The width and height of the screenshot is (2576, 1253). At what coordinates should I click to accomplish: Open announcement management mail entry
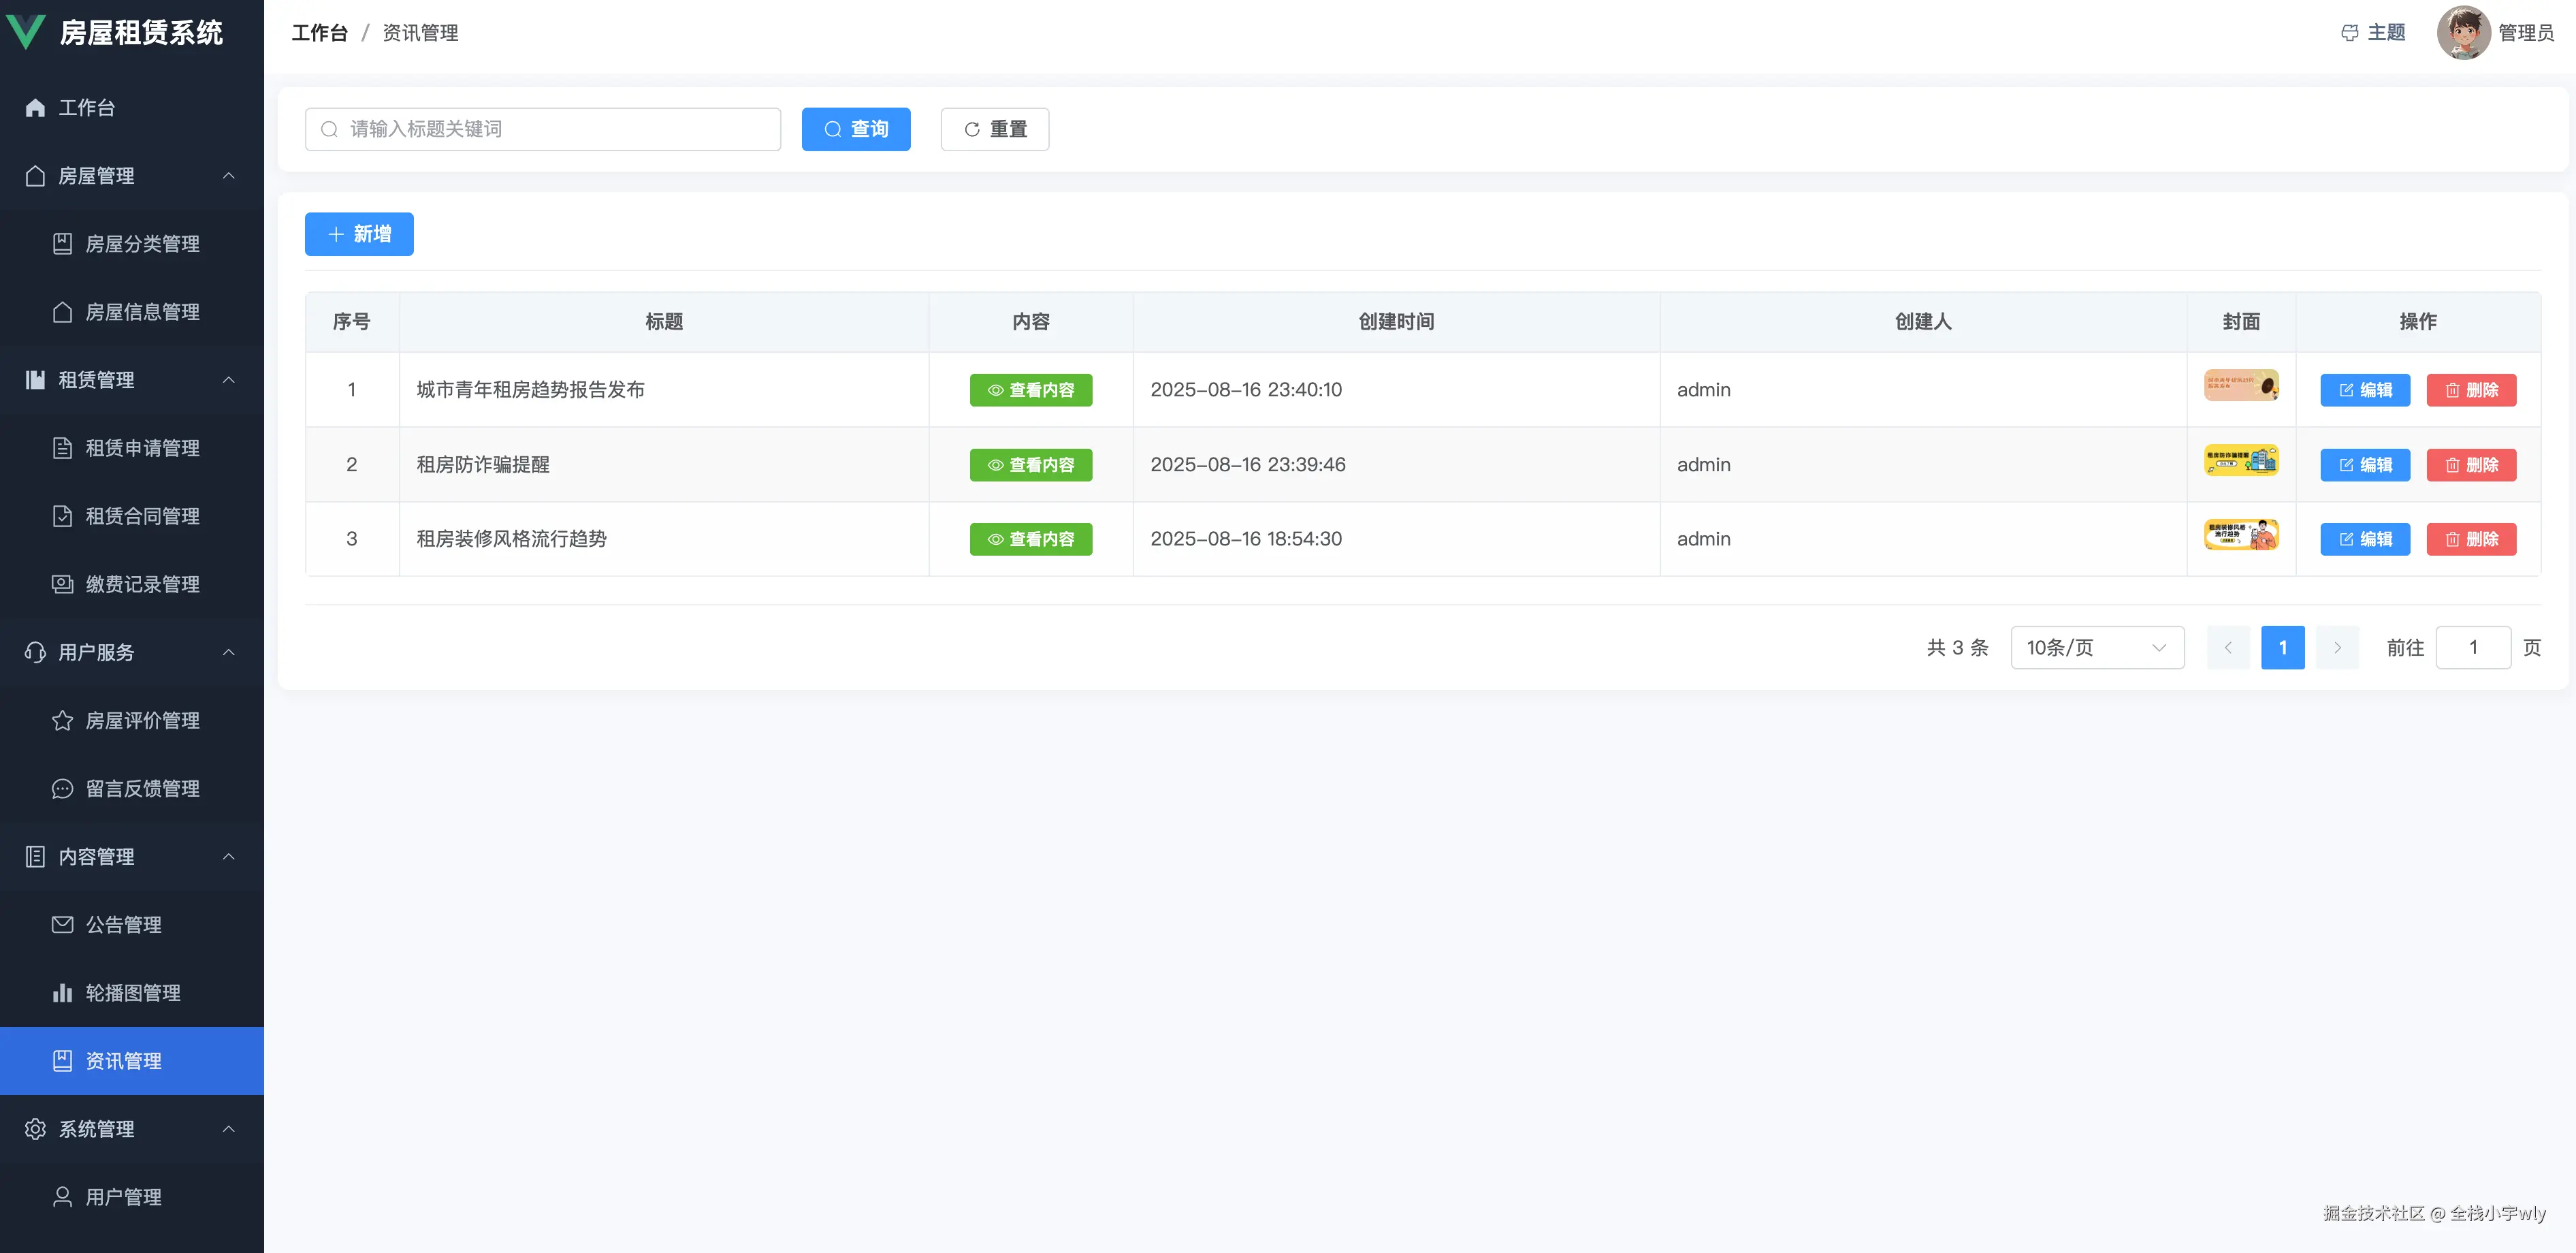[122, 924]
